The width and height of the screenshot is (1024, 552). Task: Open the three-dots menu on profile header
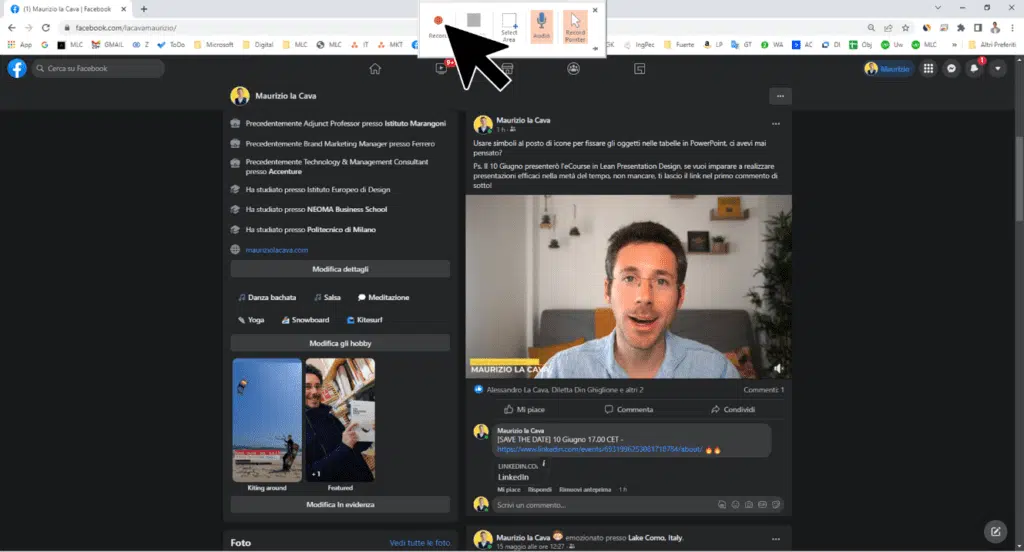[781, 96]
